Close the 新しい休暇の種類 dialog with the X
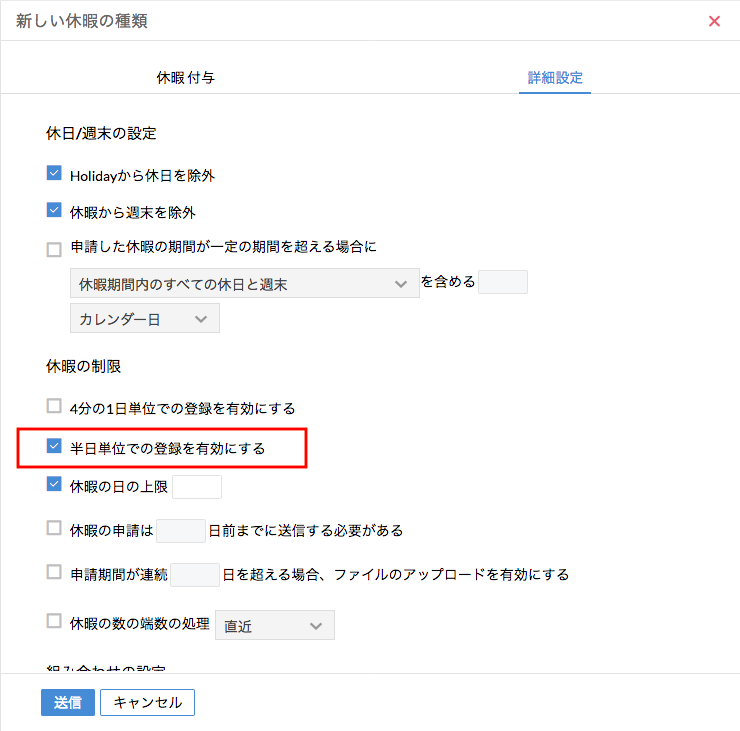 [714, 21]
